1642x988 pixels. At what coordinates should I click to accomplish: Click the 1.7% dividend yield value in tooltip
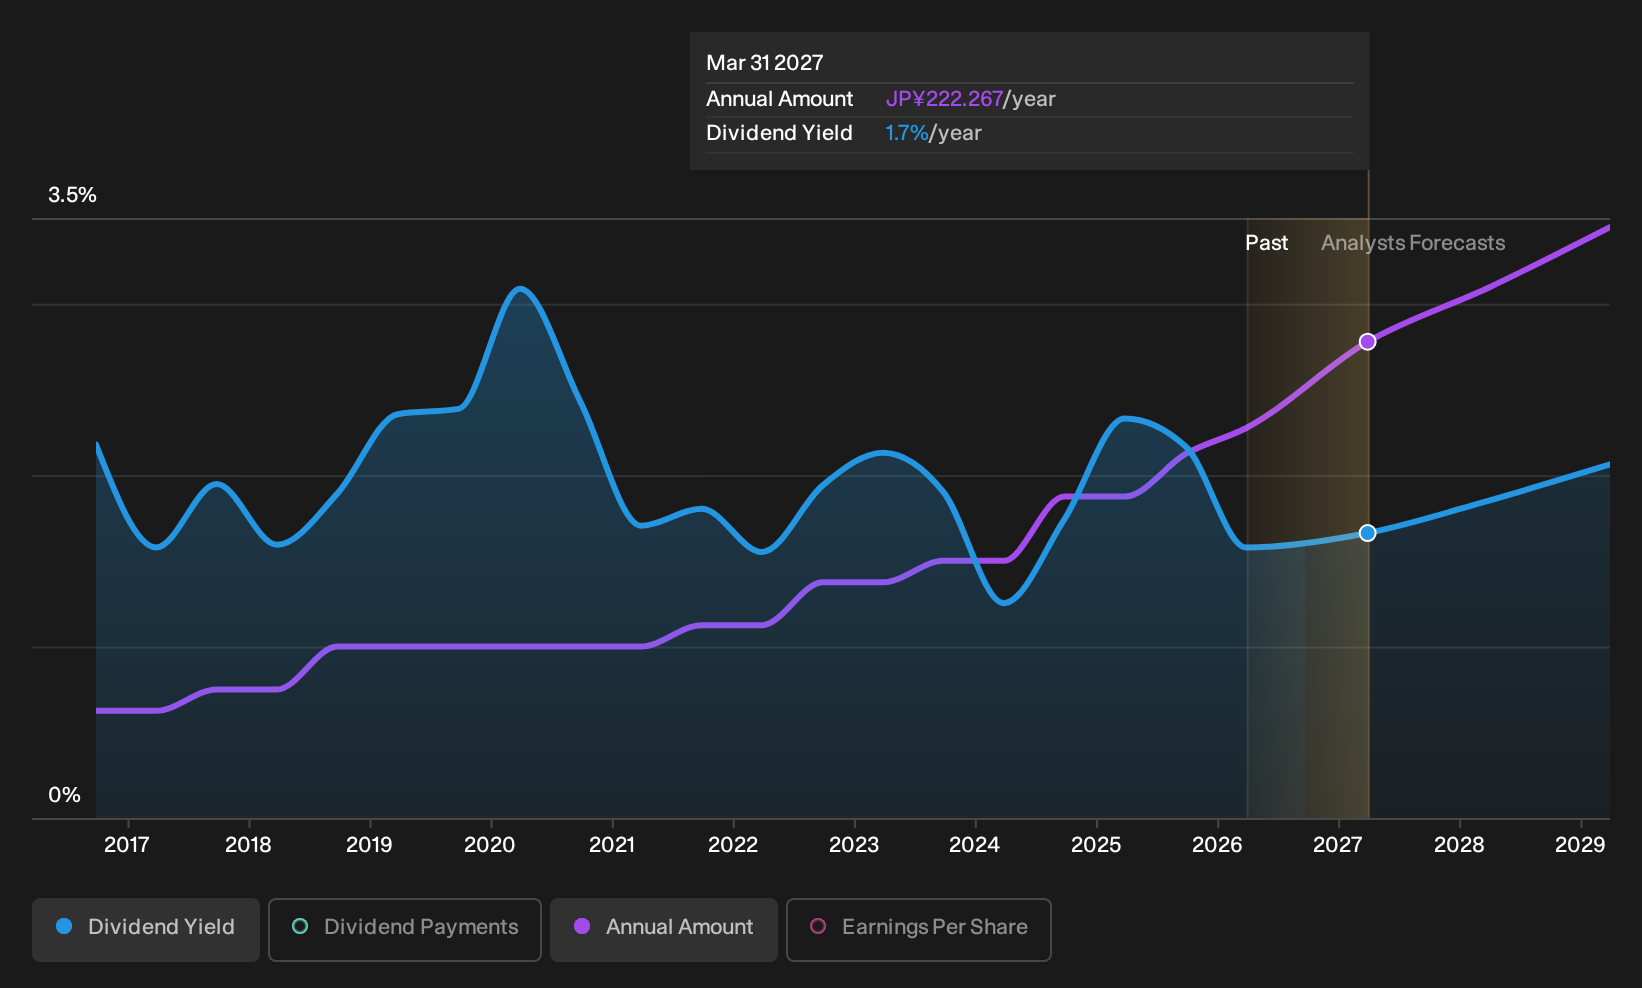click(x=907, y=133)
